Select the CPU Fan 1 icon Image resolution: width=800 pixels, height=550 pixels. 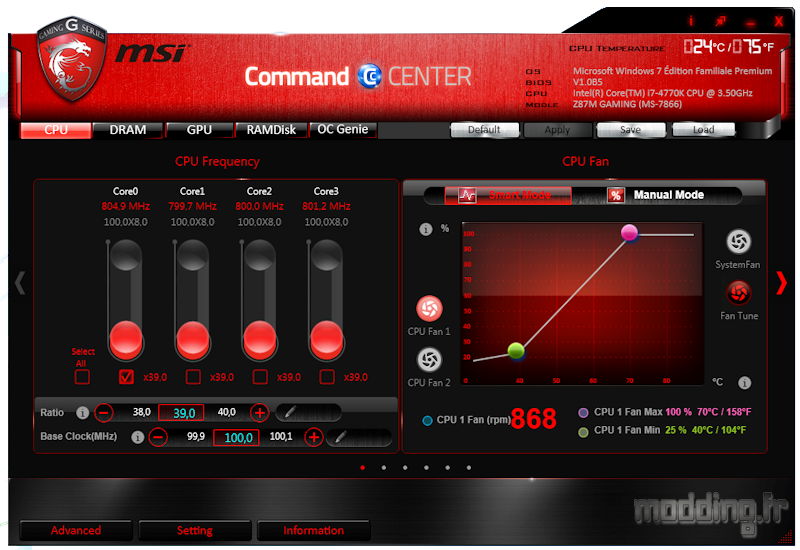click(x=429, y=308)
